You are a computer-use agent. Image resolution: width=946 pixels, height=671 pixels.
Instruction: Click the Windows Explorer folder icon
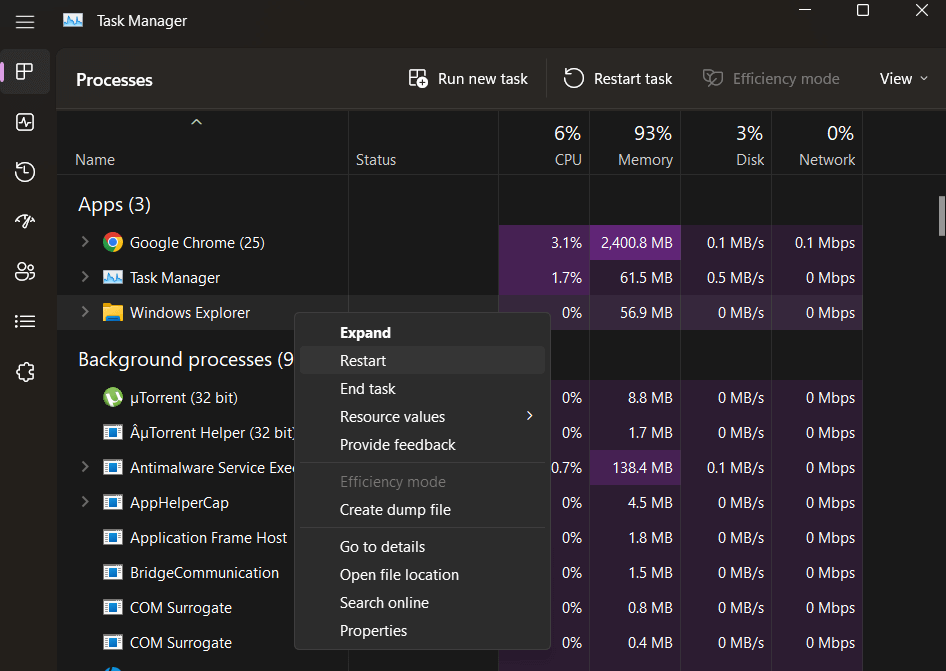[x=112, y=313]
